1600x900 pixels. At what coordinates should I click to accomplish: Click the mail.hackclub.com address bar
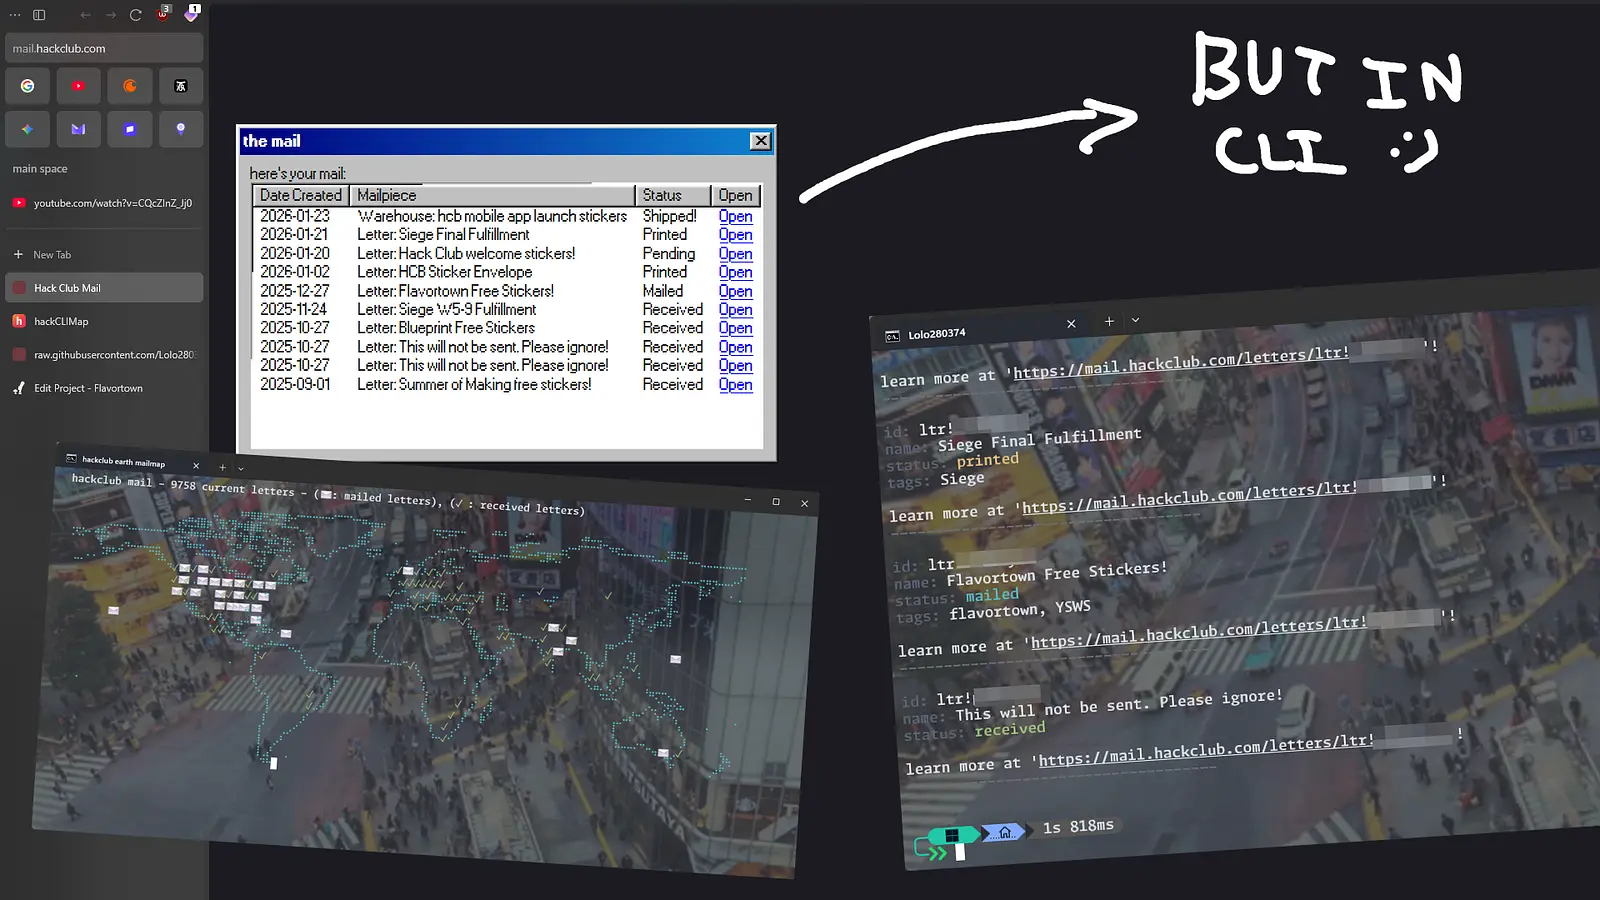tap(103, 47)
